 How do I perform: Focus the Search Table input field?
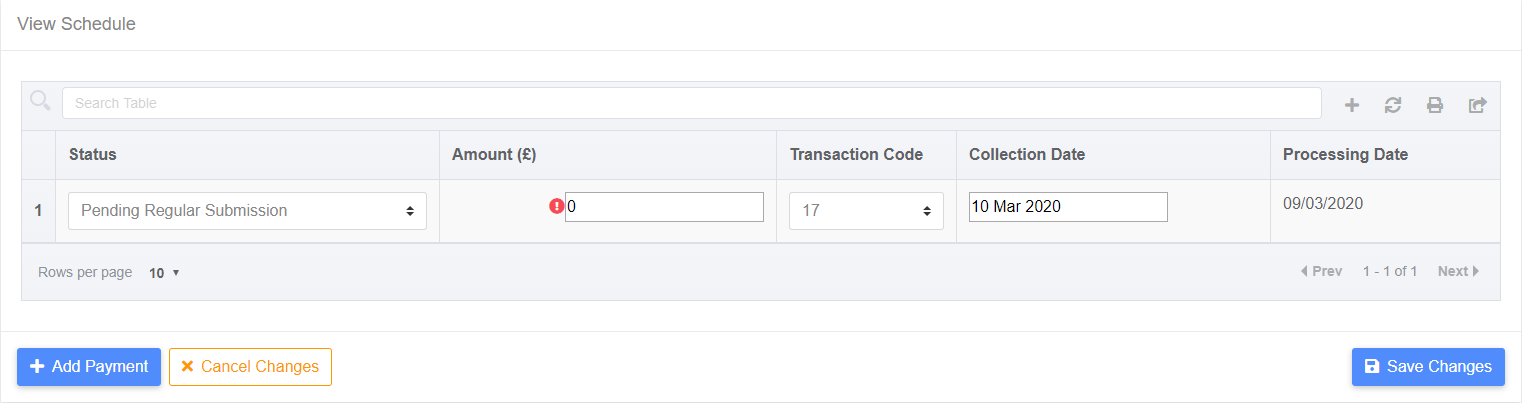pos(692,103)
